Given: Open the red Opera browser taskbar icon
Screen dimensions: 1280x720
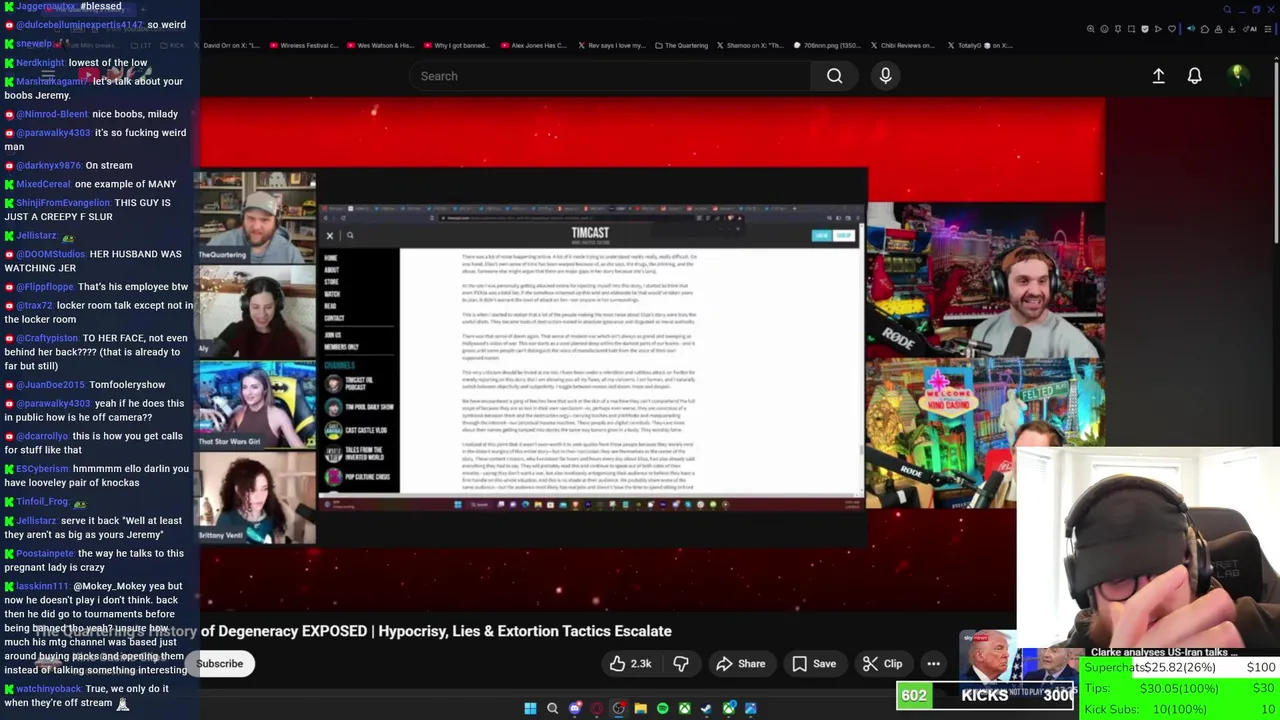Looking at the screenshot, I should tap(597, 709).
